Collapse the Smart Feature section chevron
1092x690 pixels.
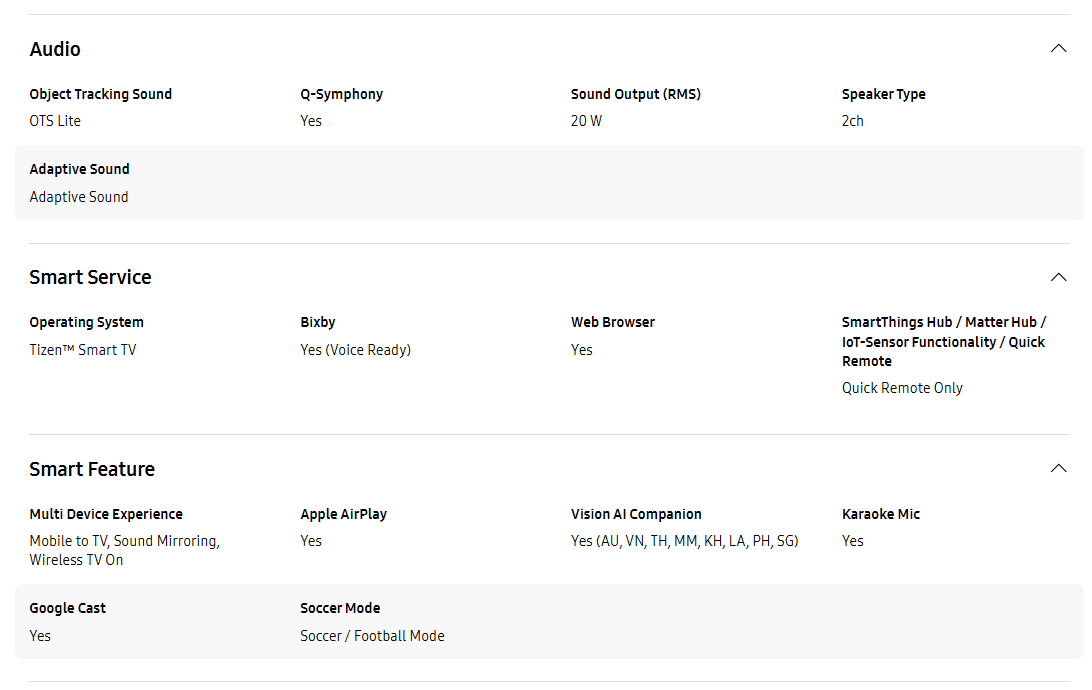click(x=1058, y=469)
